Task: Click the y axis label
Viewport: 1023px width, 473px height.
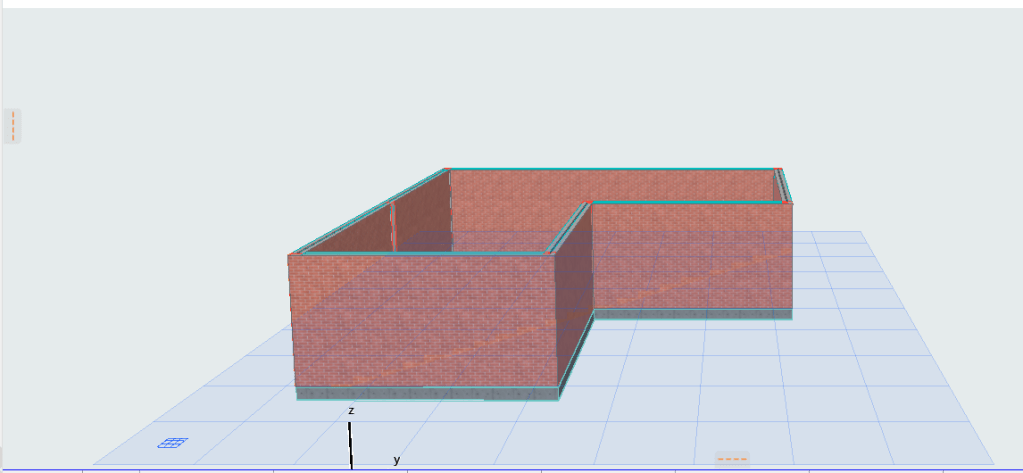Action: (x=397, y=460)
